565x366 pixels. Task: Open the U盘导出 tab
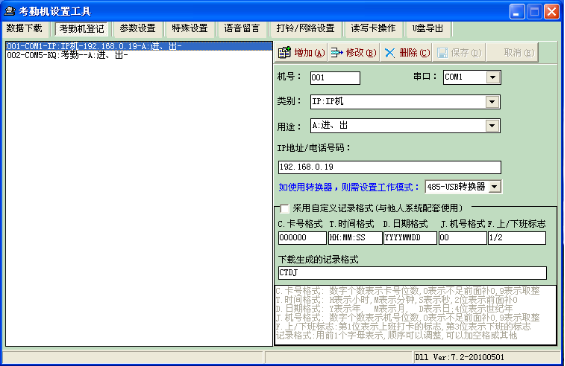428,28
